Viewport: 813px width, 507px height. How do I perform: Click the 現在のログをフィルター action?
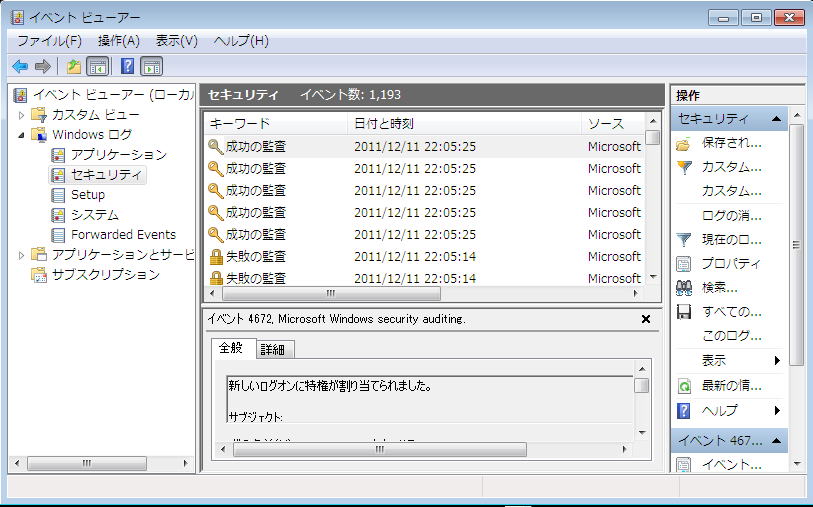[x=731, y=240]
